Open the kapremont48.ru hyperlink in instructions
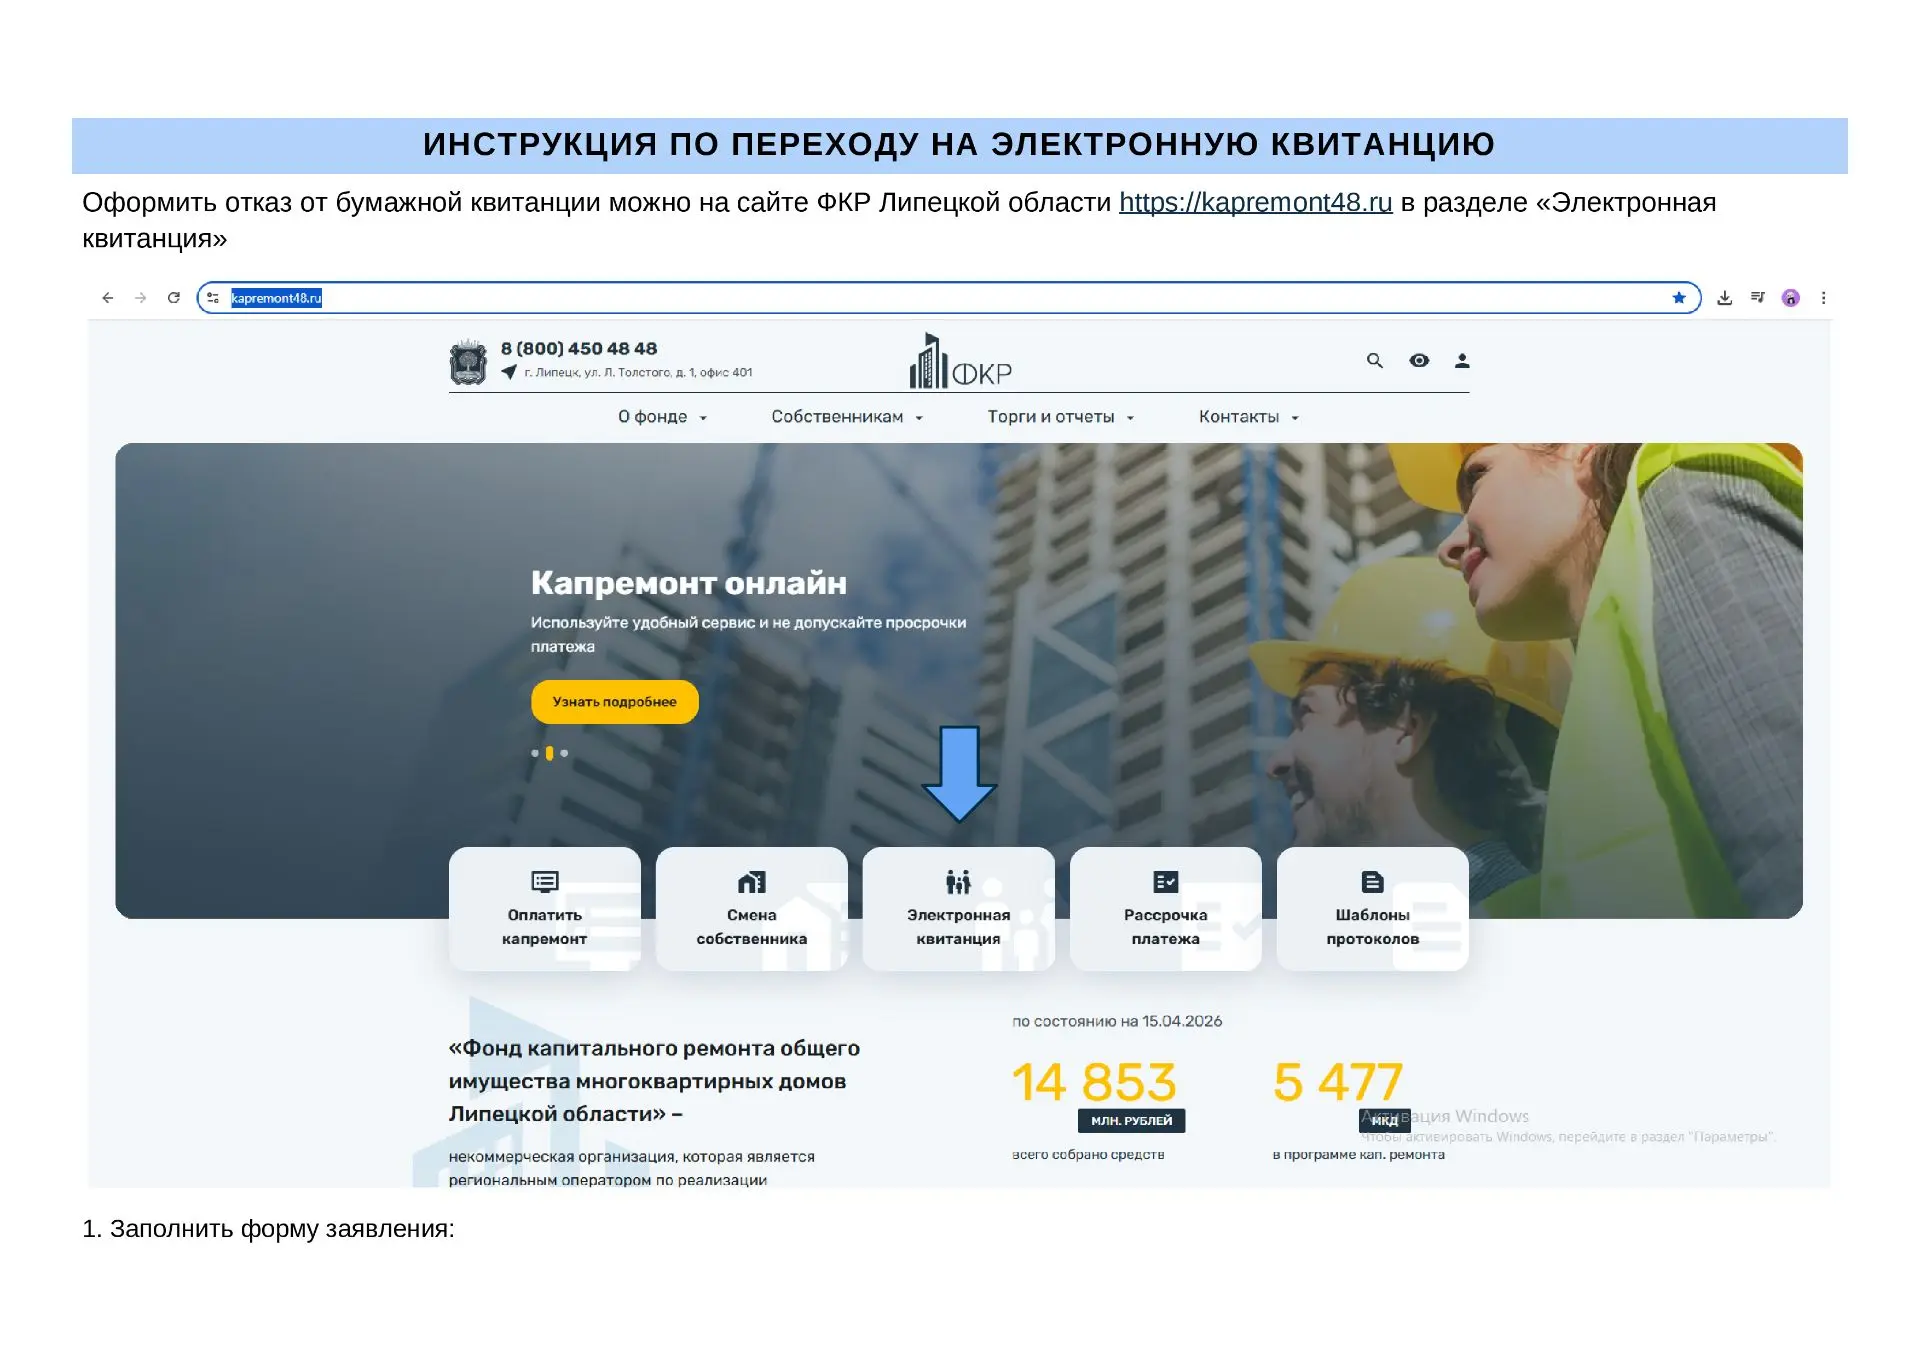This screenshot has width=1920, height=1357. (1255, 203)
